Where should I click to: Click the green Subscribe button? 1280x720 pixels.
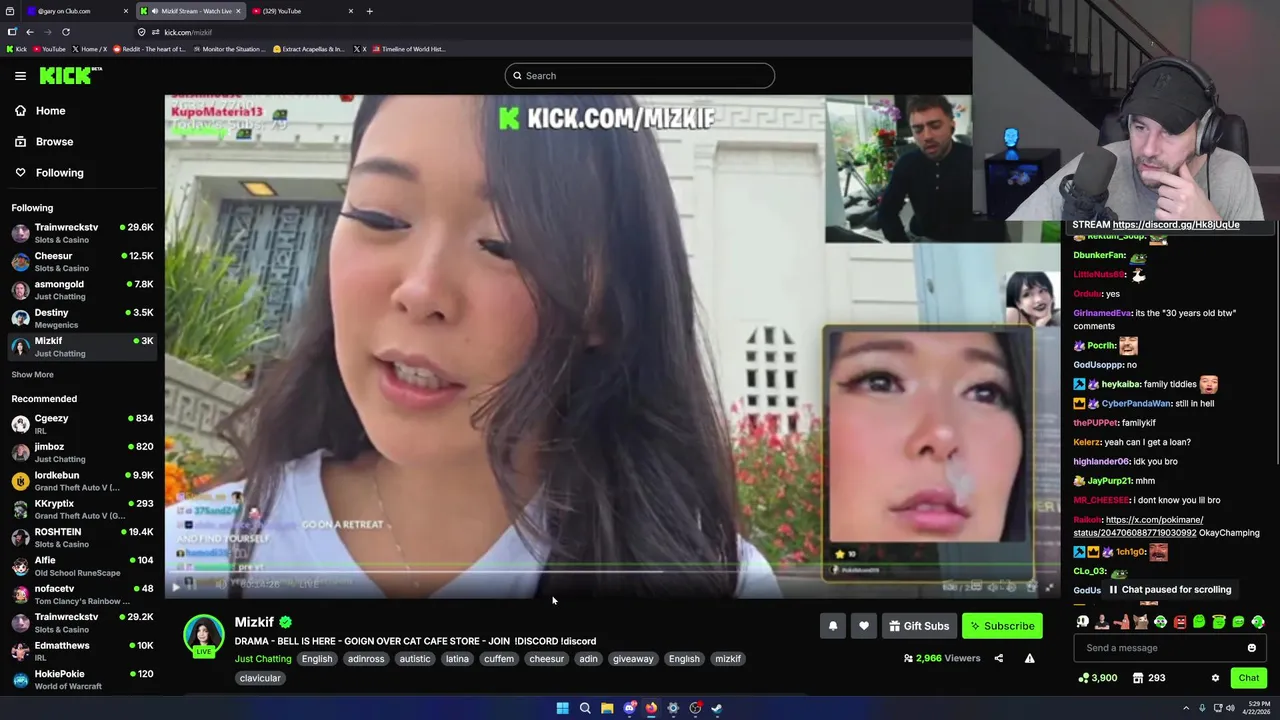tap(1002, 626)
